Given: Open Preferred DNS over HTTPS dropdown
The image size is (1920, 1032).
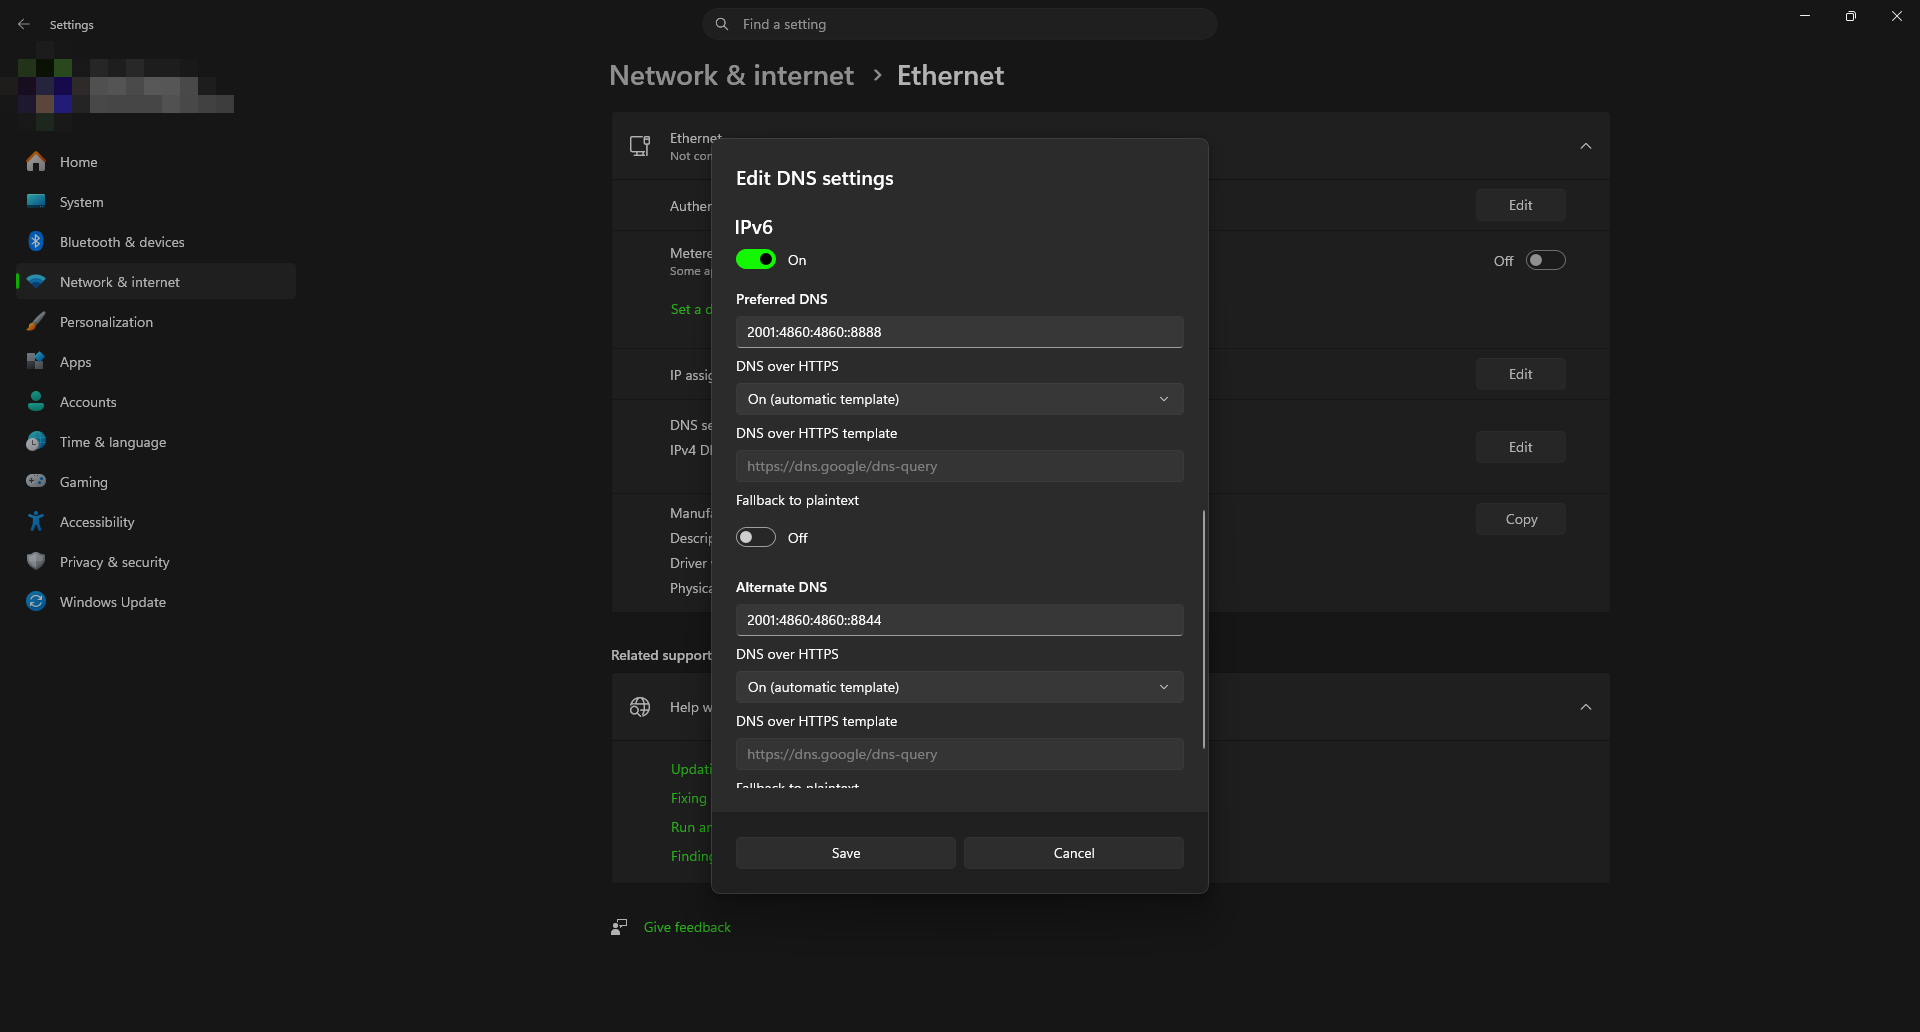Looking at the screenshot, I should point(960,399).
